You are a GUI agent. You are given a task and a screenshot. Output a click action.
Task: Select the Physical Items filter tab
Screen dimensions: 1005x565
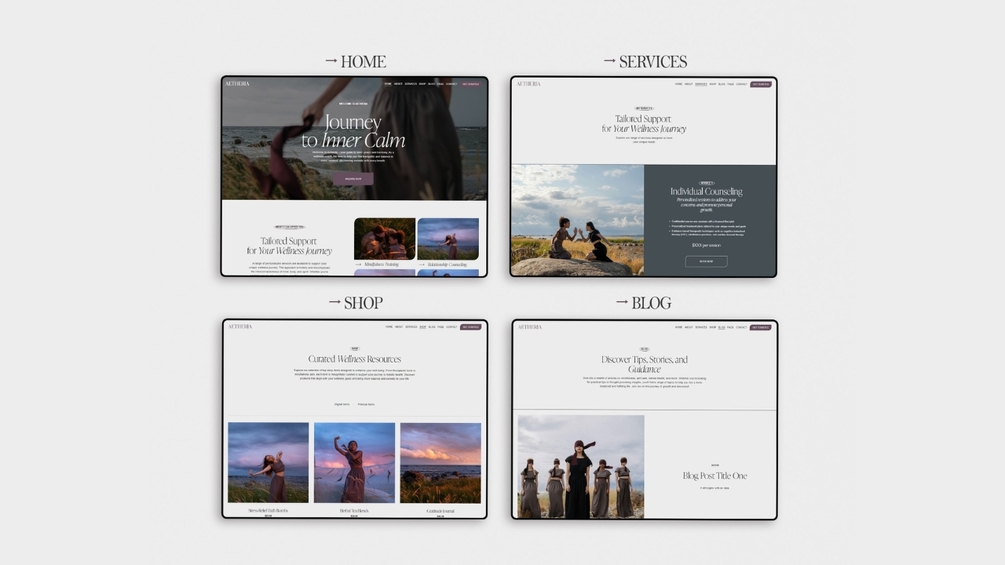(366, 404)
